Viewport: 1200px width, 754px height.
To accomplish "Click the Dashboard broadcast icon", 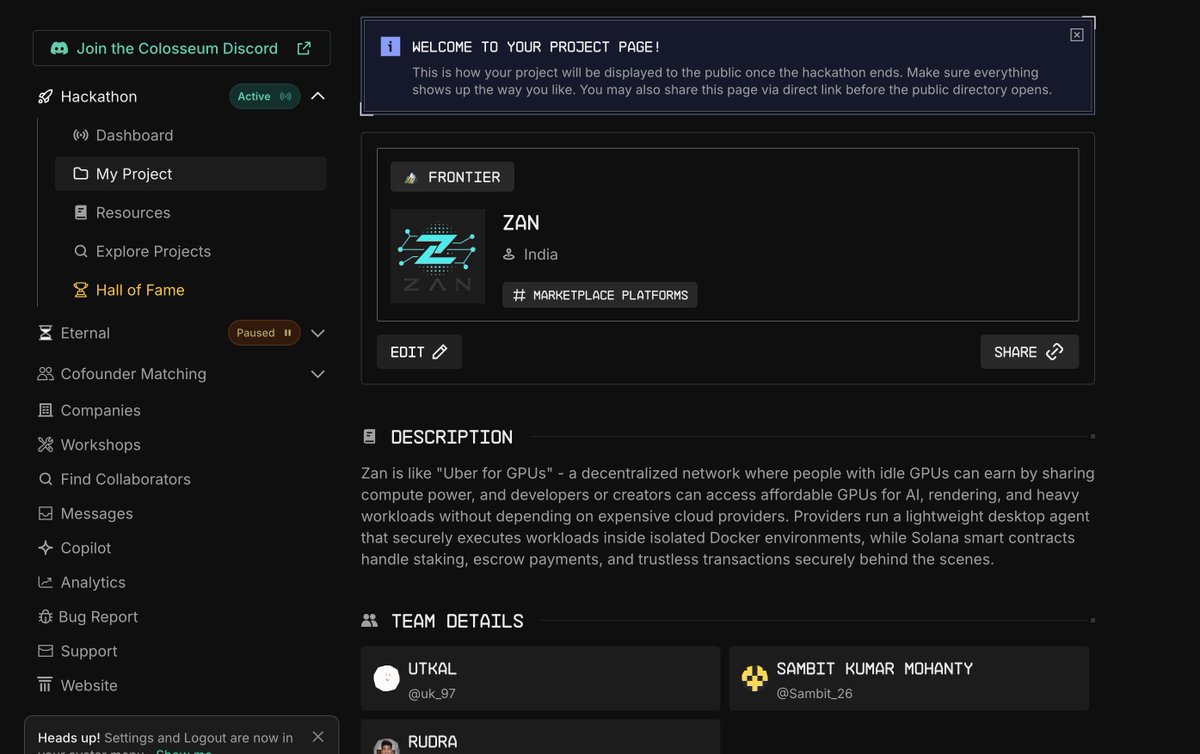I will (81, 135).
